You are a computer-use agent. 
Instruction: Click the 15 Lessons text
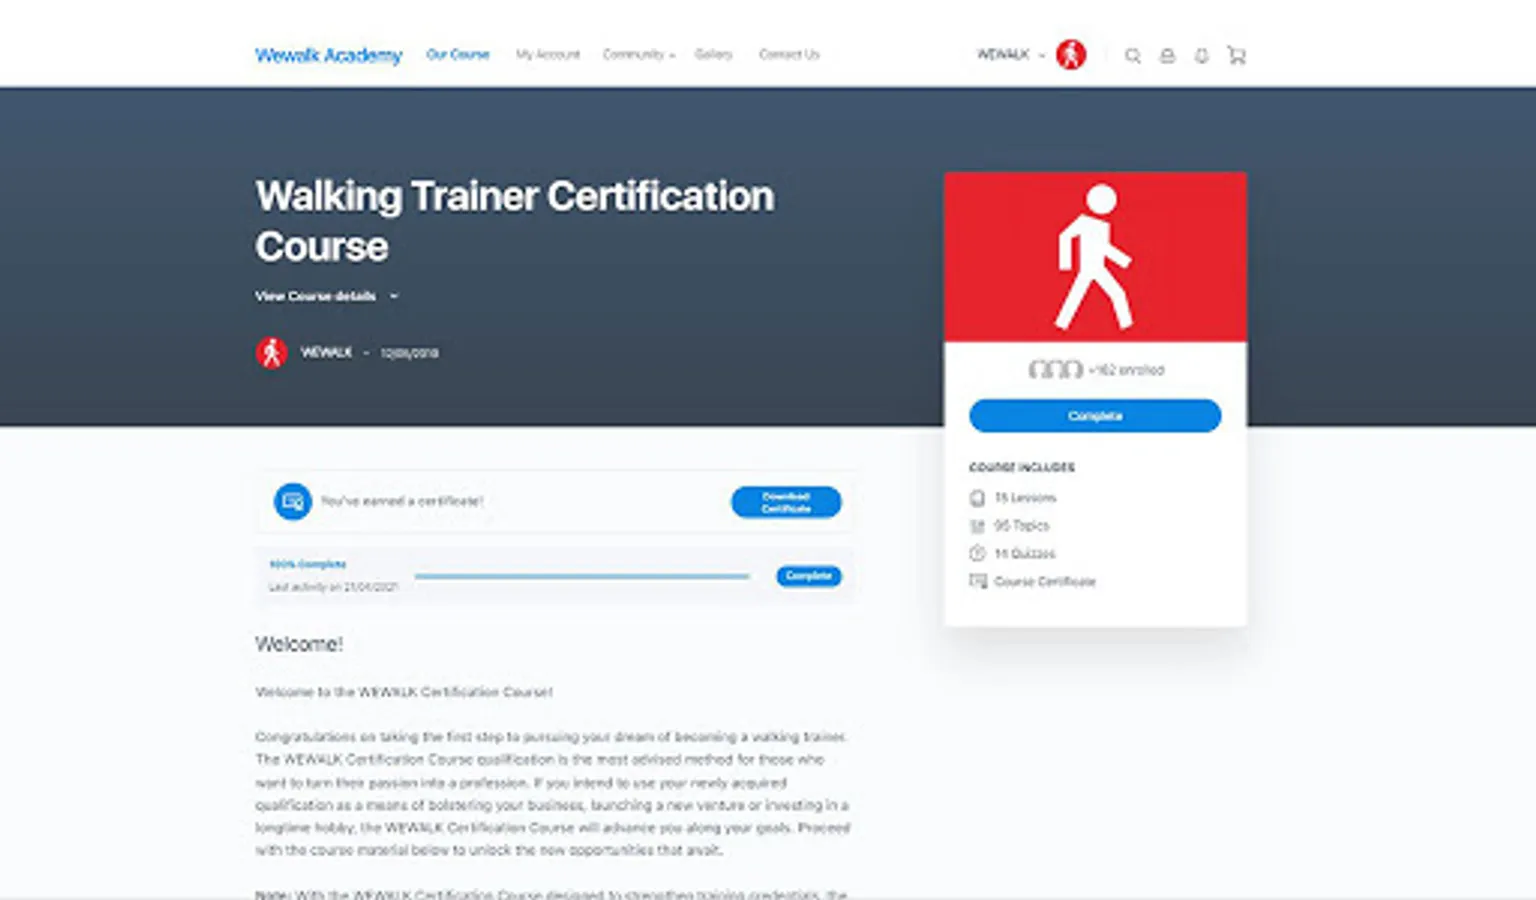pyautogui.click(x=1025, y=498)
